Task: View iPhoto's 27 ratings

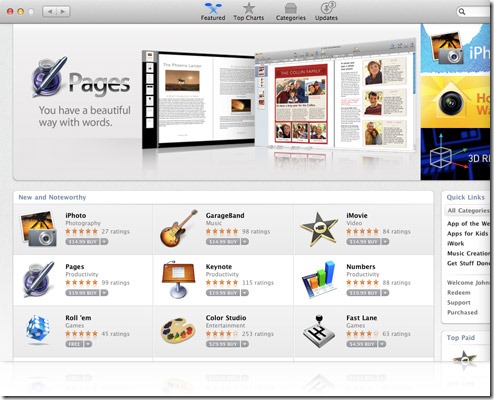Action: coord(115,231)
